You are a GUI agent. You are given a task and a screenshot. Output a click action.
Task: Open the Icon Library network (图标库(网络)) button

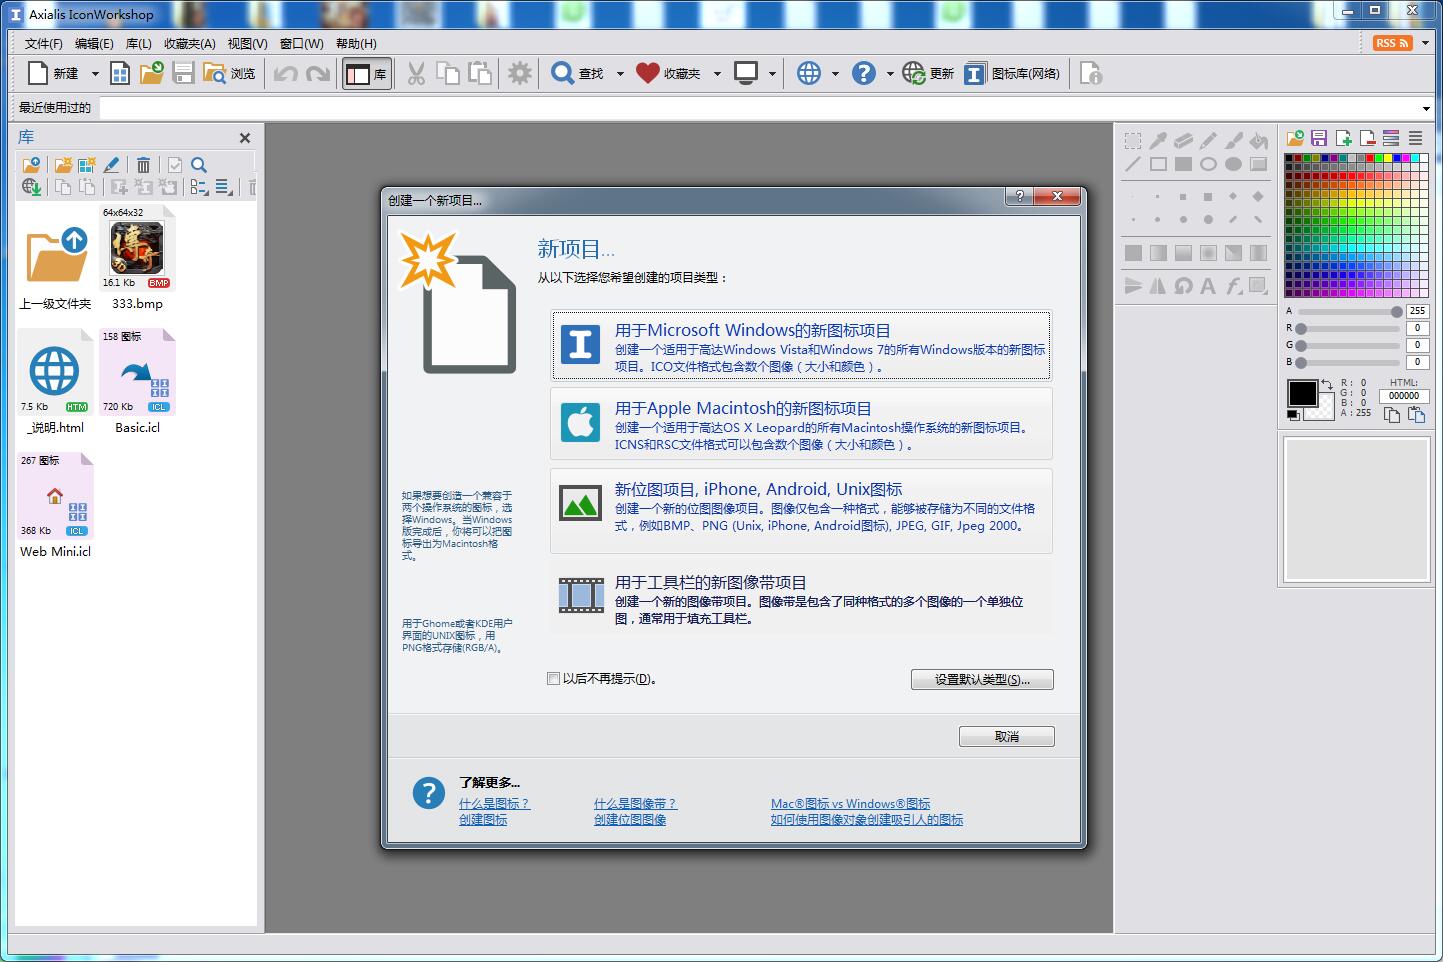click(x=1012, y=73)
